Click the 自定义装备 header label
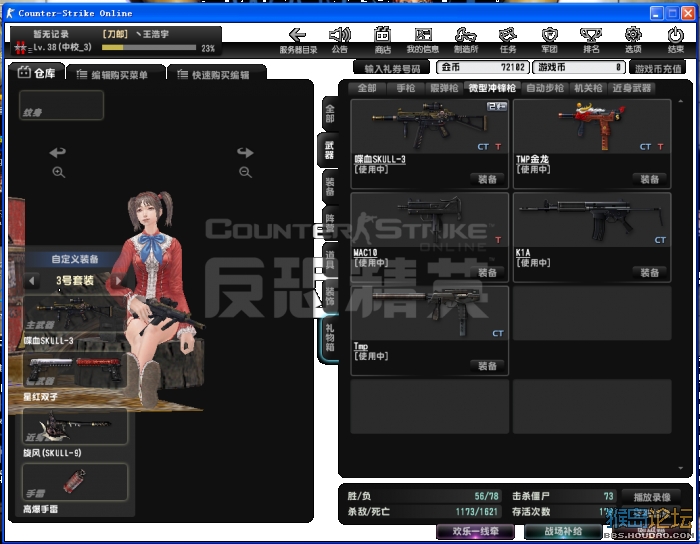This screenshot has width=700, height=544. click(75, 259)
